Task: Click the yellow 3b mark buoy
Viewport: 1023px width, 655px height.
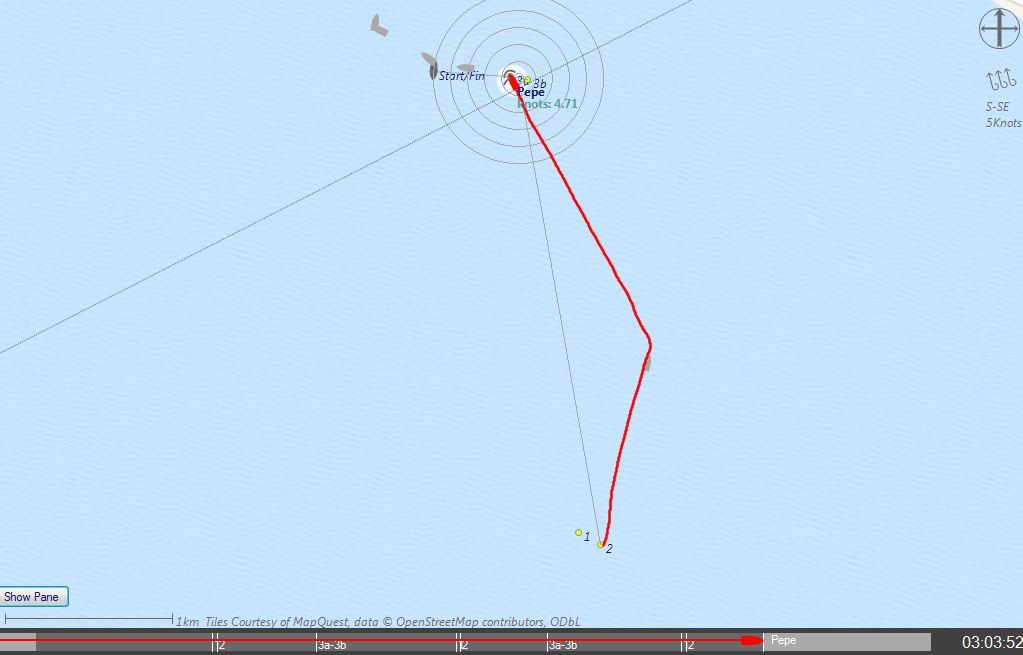Action: coord(527,80)
